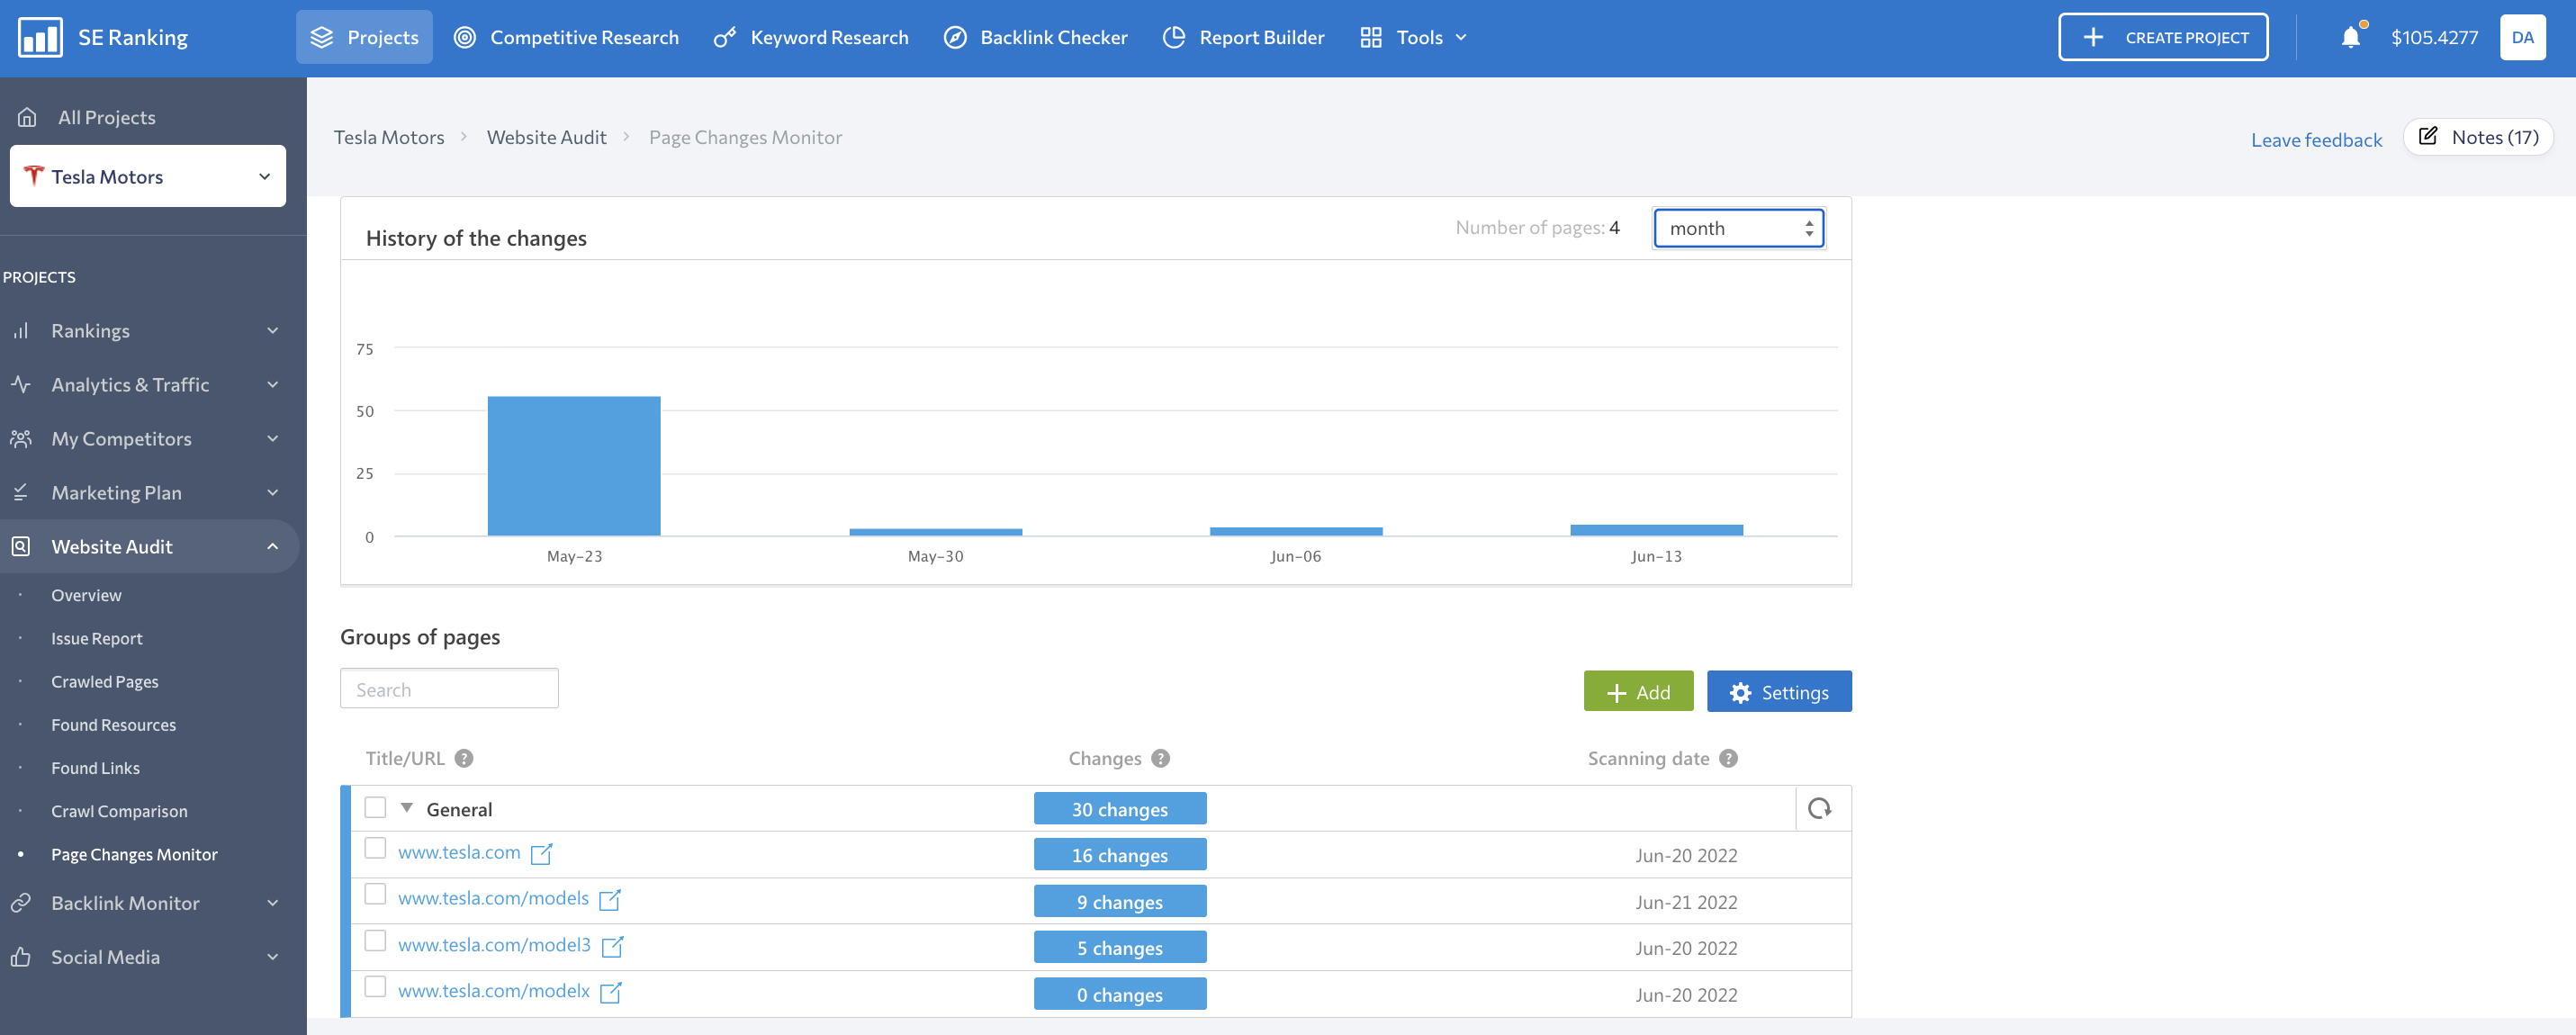Collapse the Website Audit chevron

(272, 546)
